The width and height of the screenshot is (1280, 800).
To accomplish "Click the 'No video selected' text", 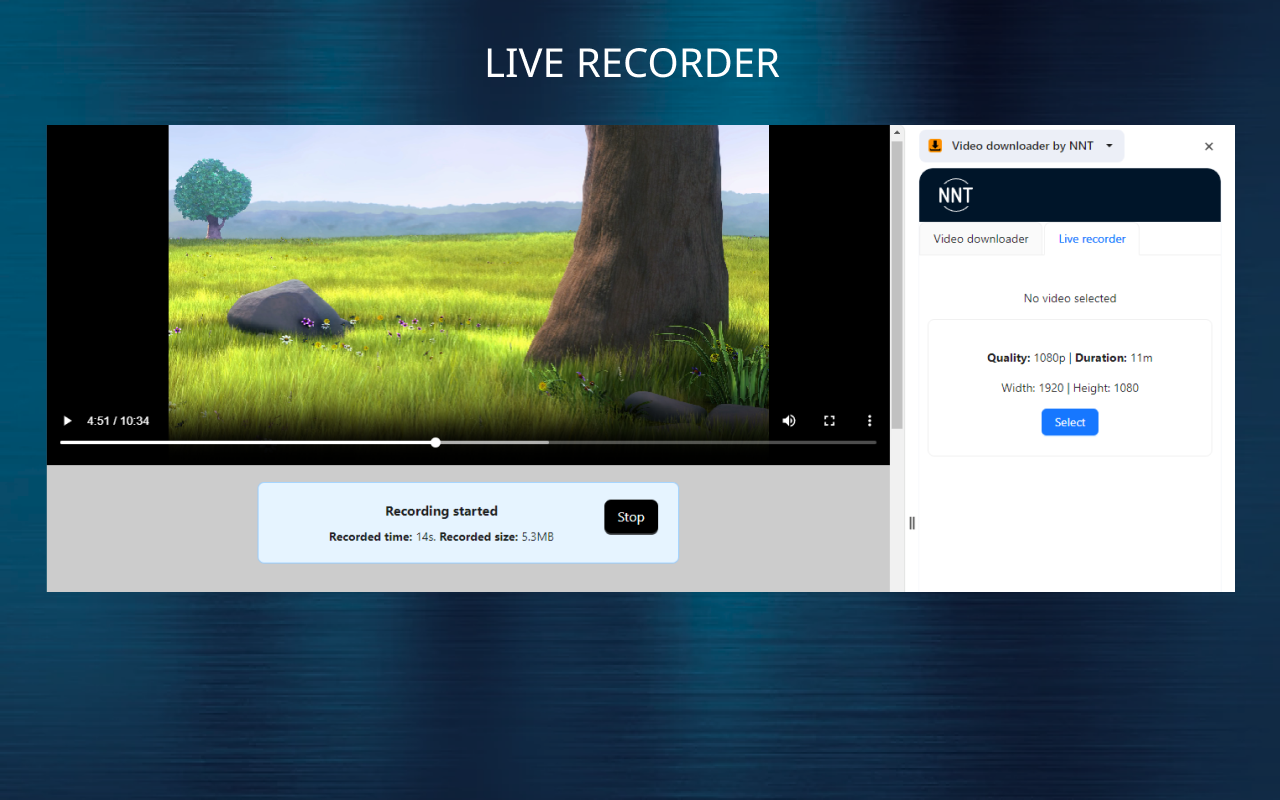I will tap(1070, 298).
